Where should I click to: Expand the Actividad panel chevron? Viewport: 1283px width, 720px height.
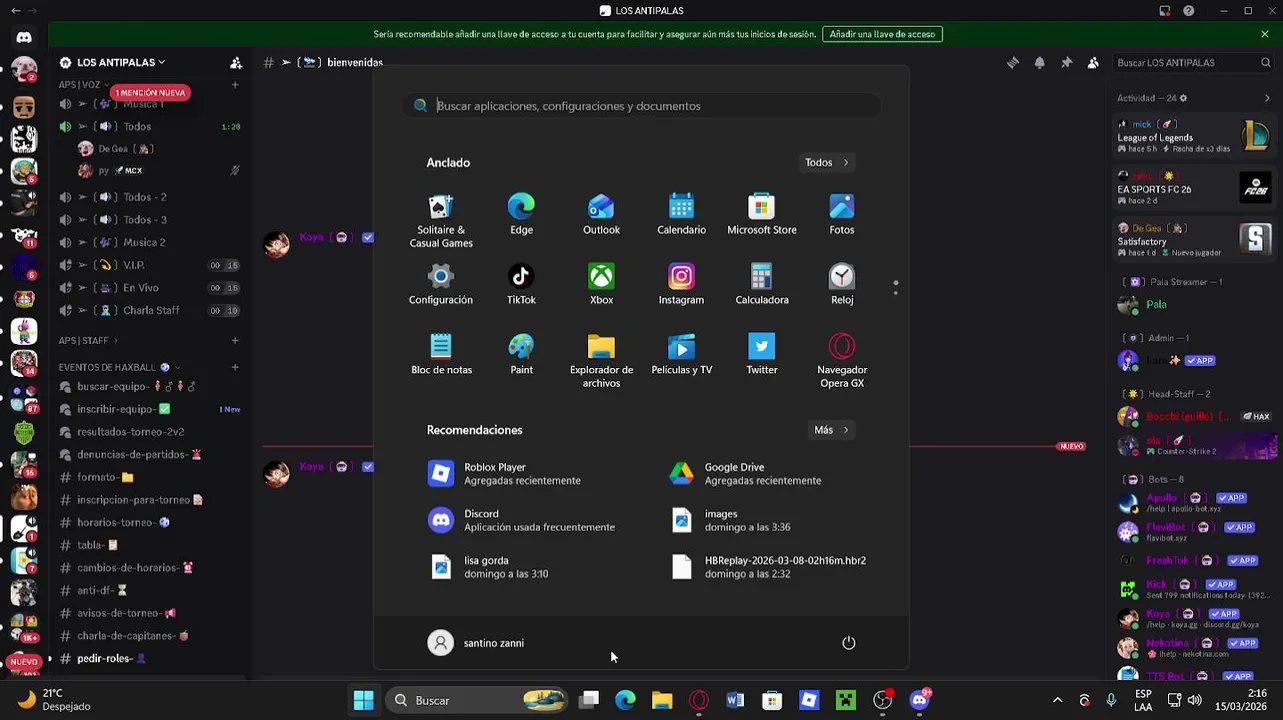(1267, 98)
